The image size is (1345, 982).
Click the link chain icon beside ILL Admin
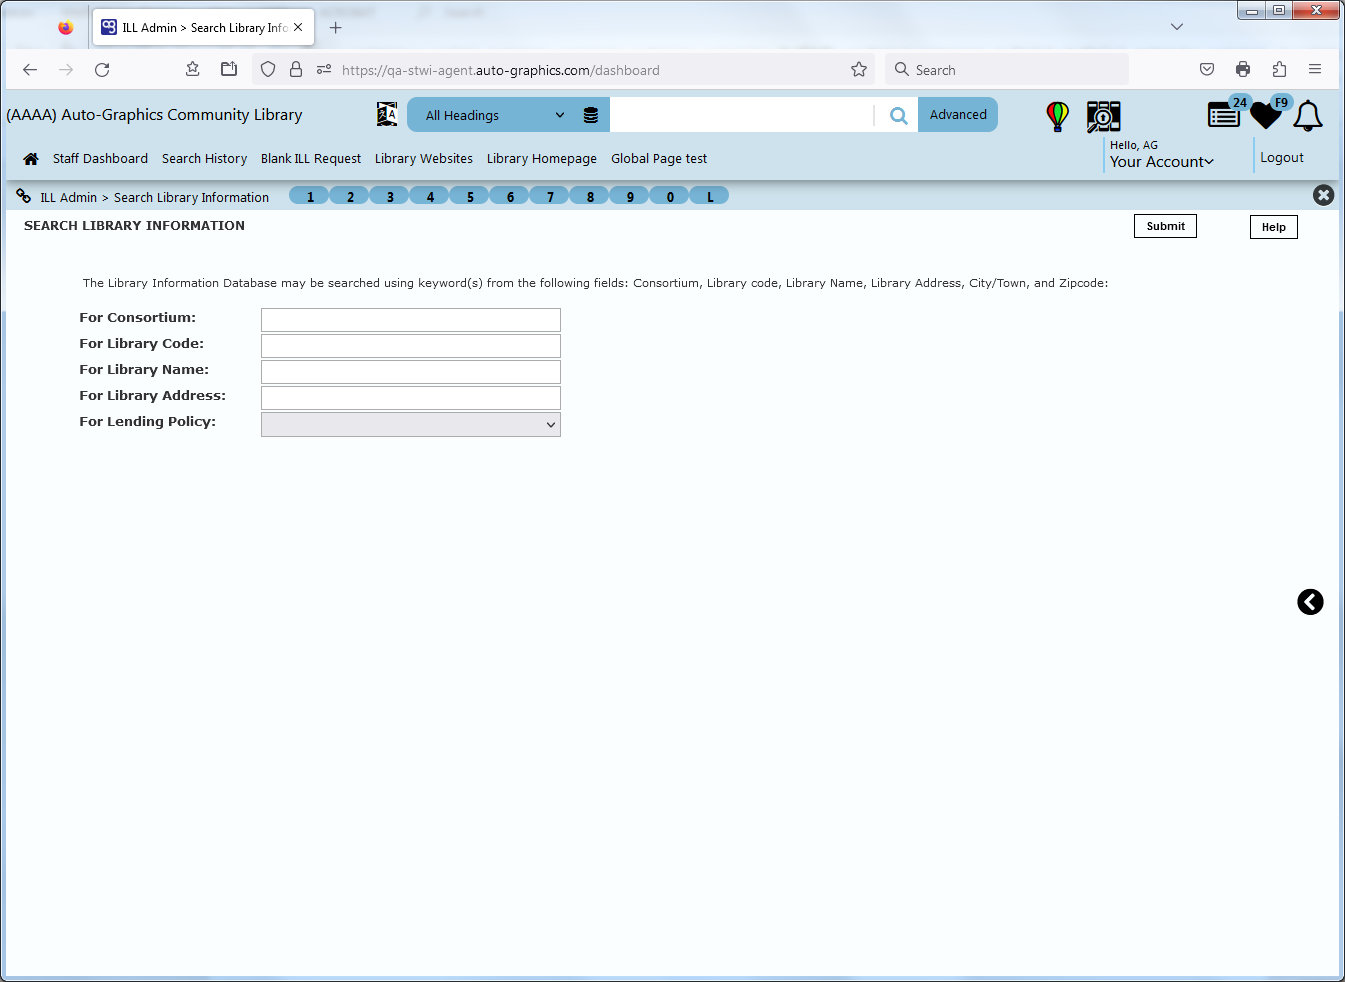point(23,196)
